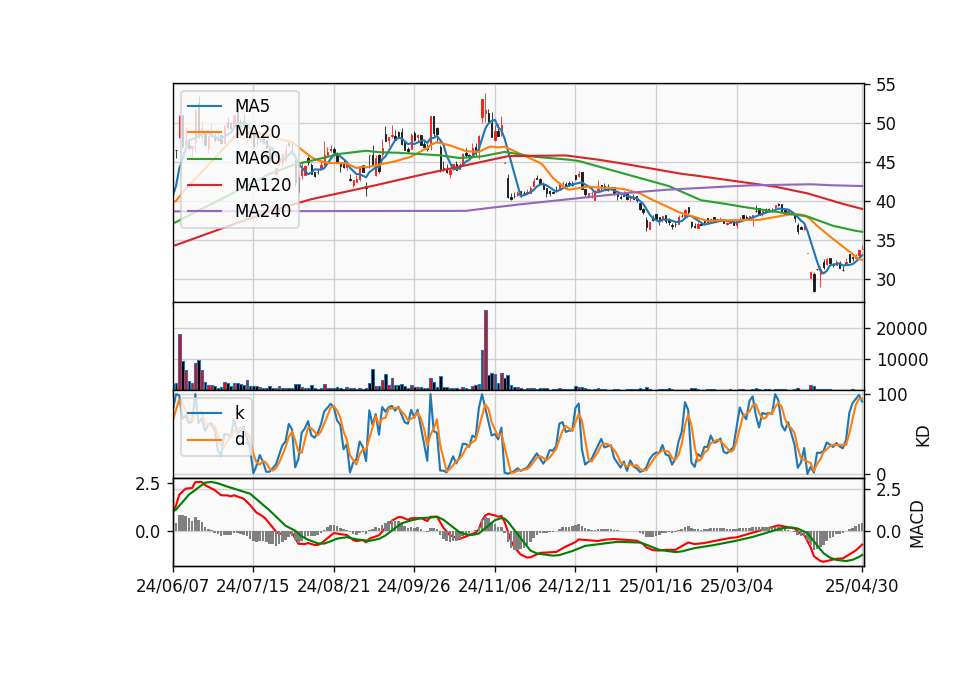Viewport: 960px width, 690px height.
Task: Click the blue MA5 legend line sample
Action: (204, 106)
